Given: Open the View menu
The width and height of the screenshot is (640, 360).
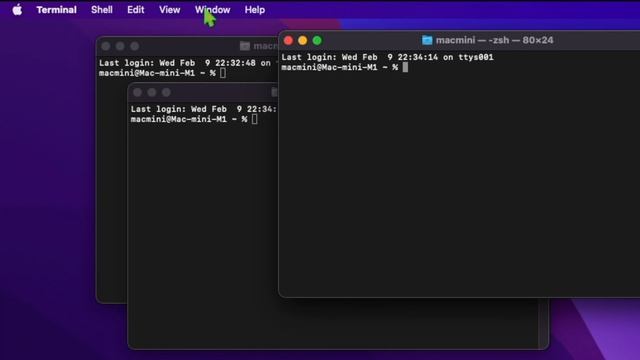Looking at the screenshot, I should tap(169, 10).
